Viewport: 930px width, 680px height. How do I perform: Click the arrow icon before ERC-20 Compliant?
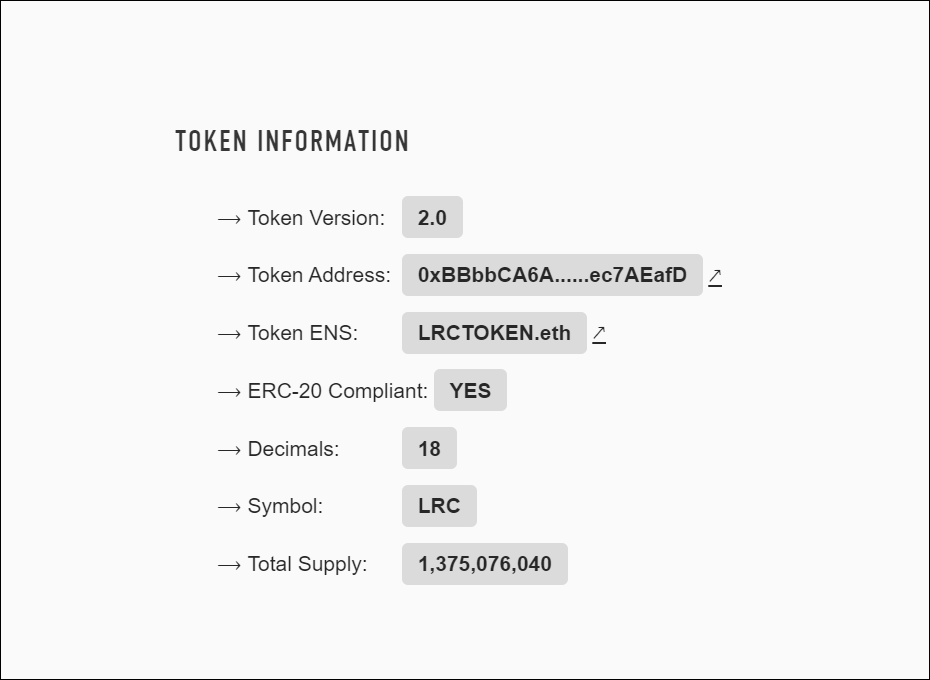pos(228,391)
